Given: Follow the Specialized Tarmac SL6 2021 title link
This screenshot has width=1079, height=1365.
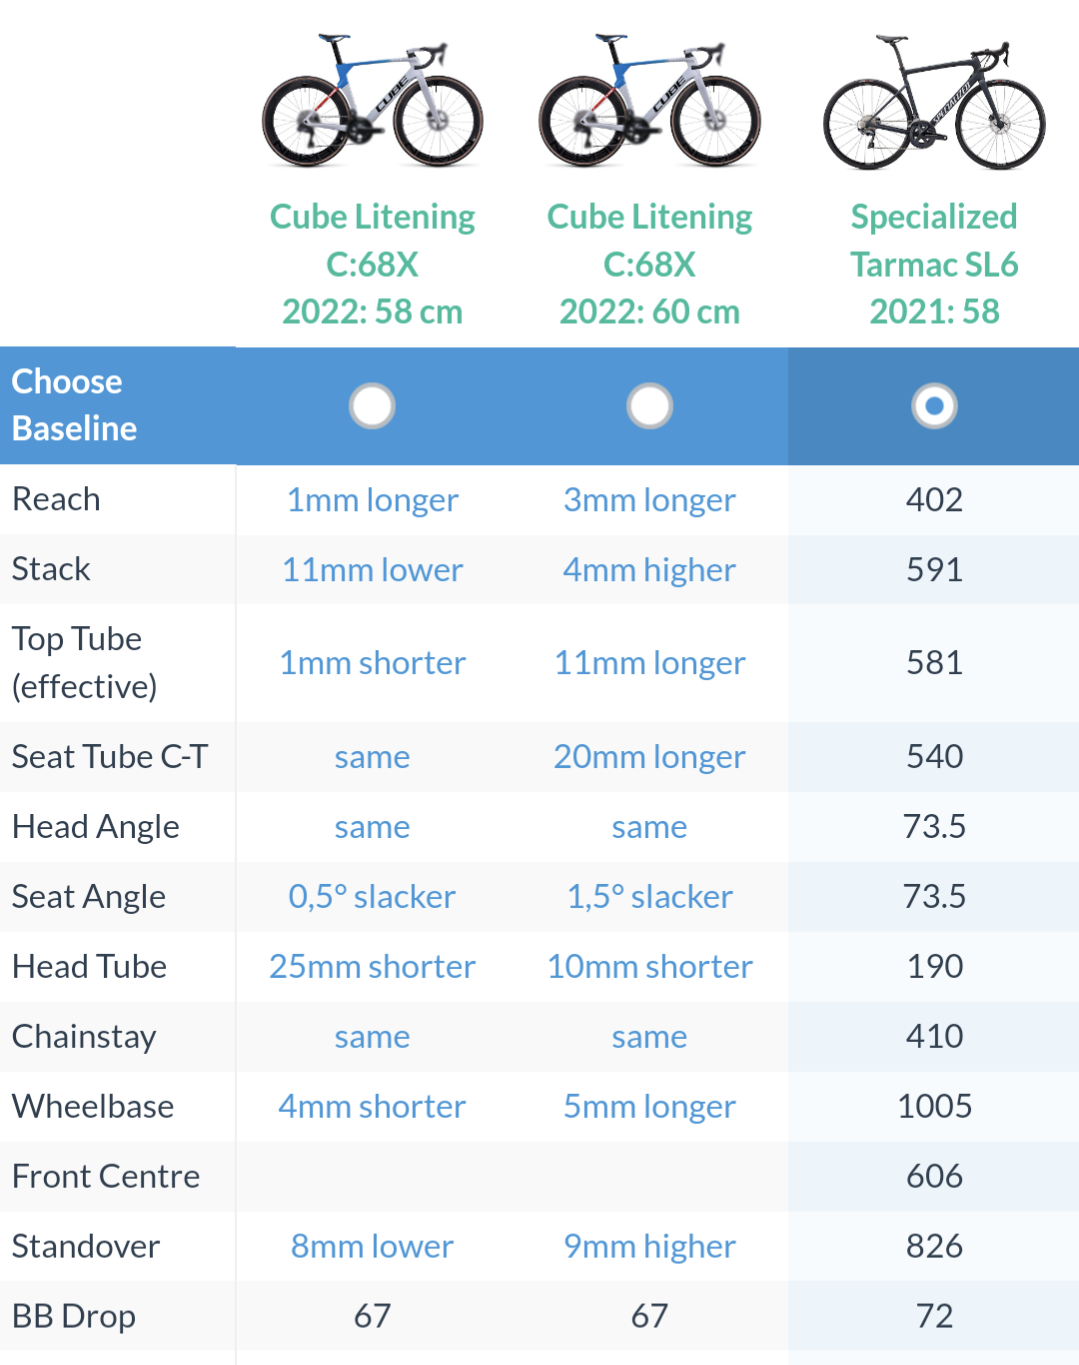Looking at the screenshot, I should click(934, 264).
